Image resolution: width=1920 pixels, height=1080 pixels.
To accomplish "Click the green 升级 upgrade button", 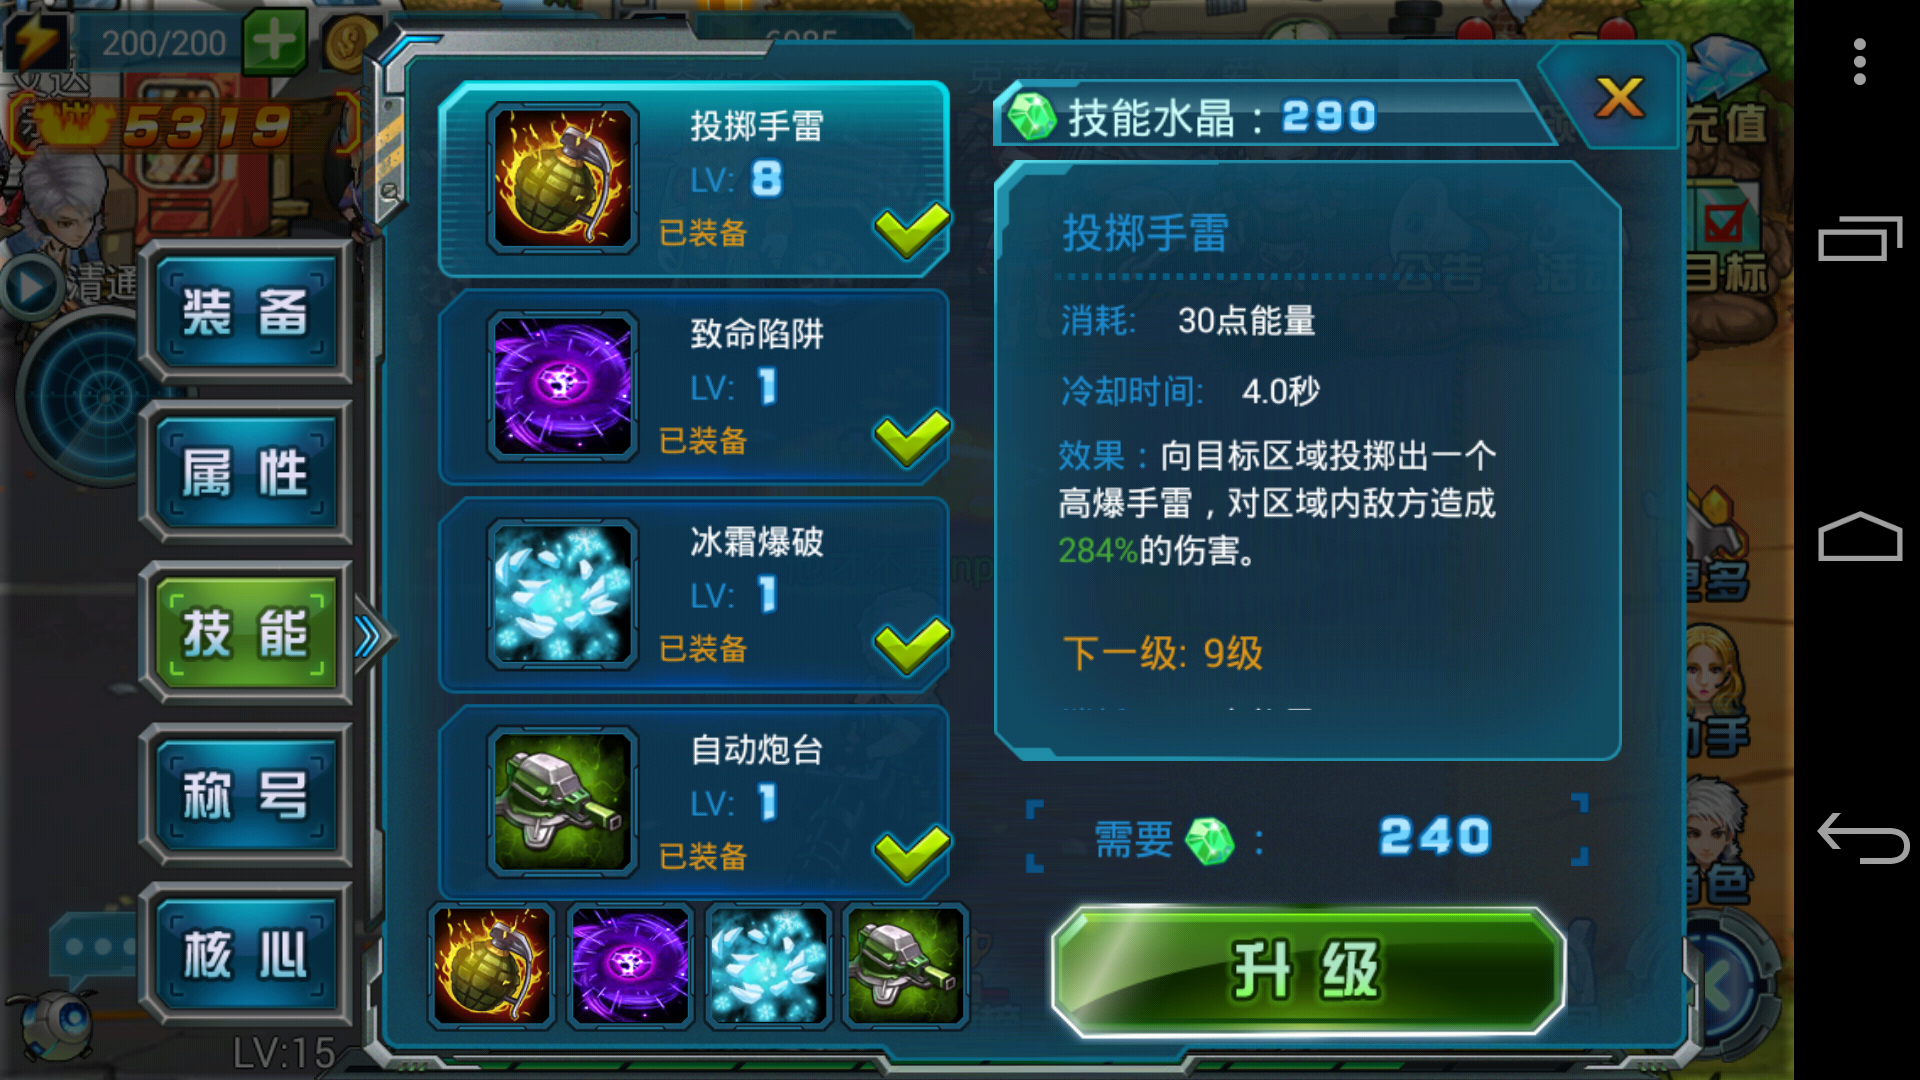I will pyautogui.click(x=1308, y=971).
